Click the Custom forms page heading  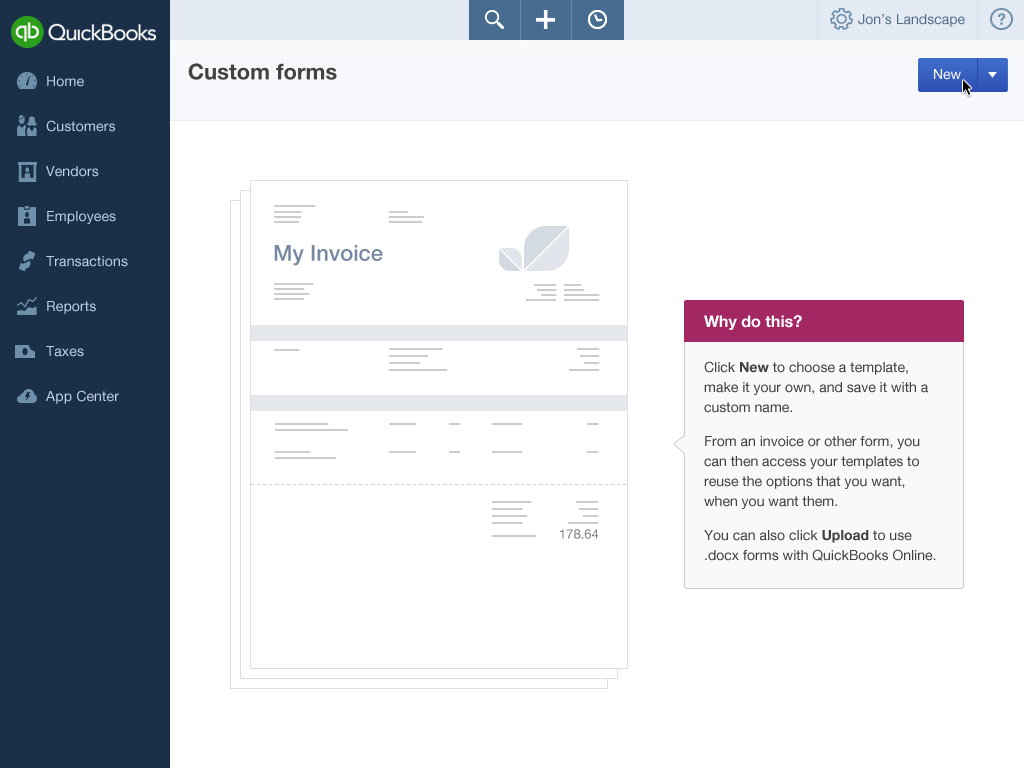pyautogui.click(x=262, y=72)
